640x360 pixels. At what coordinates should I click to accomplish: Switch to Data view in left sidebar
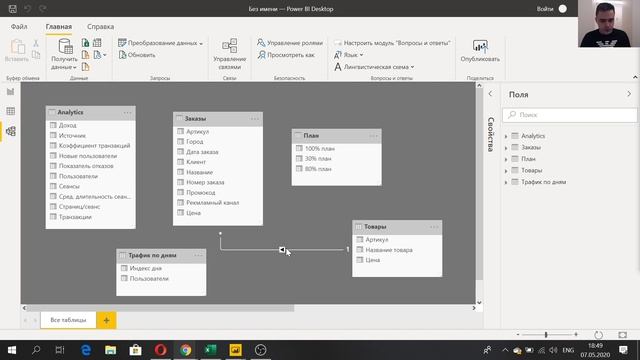point(11,111)
